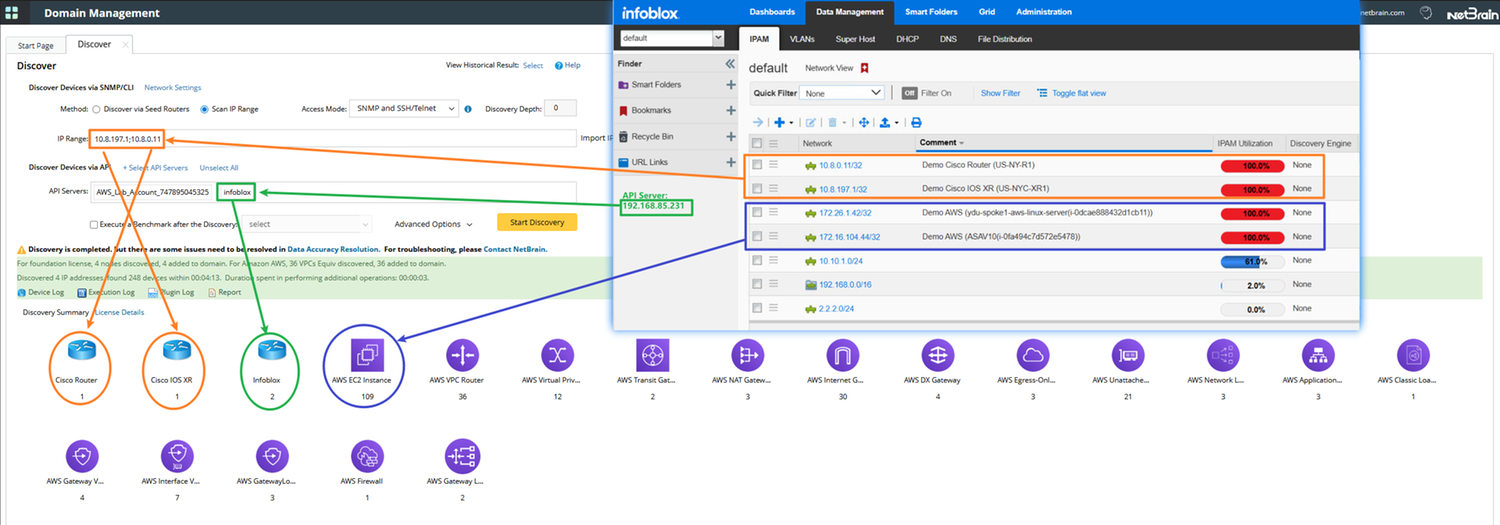Check Execute a Benchmark after Discovery
1500x525 pixels.
click(x=94, y=225)
